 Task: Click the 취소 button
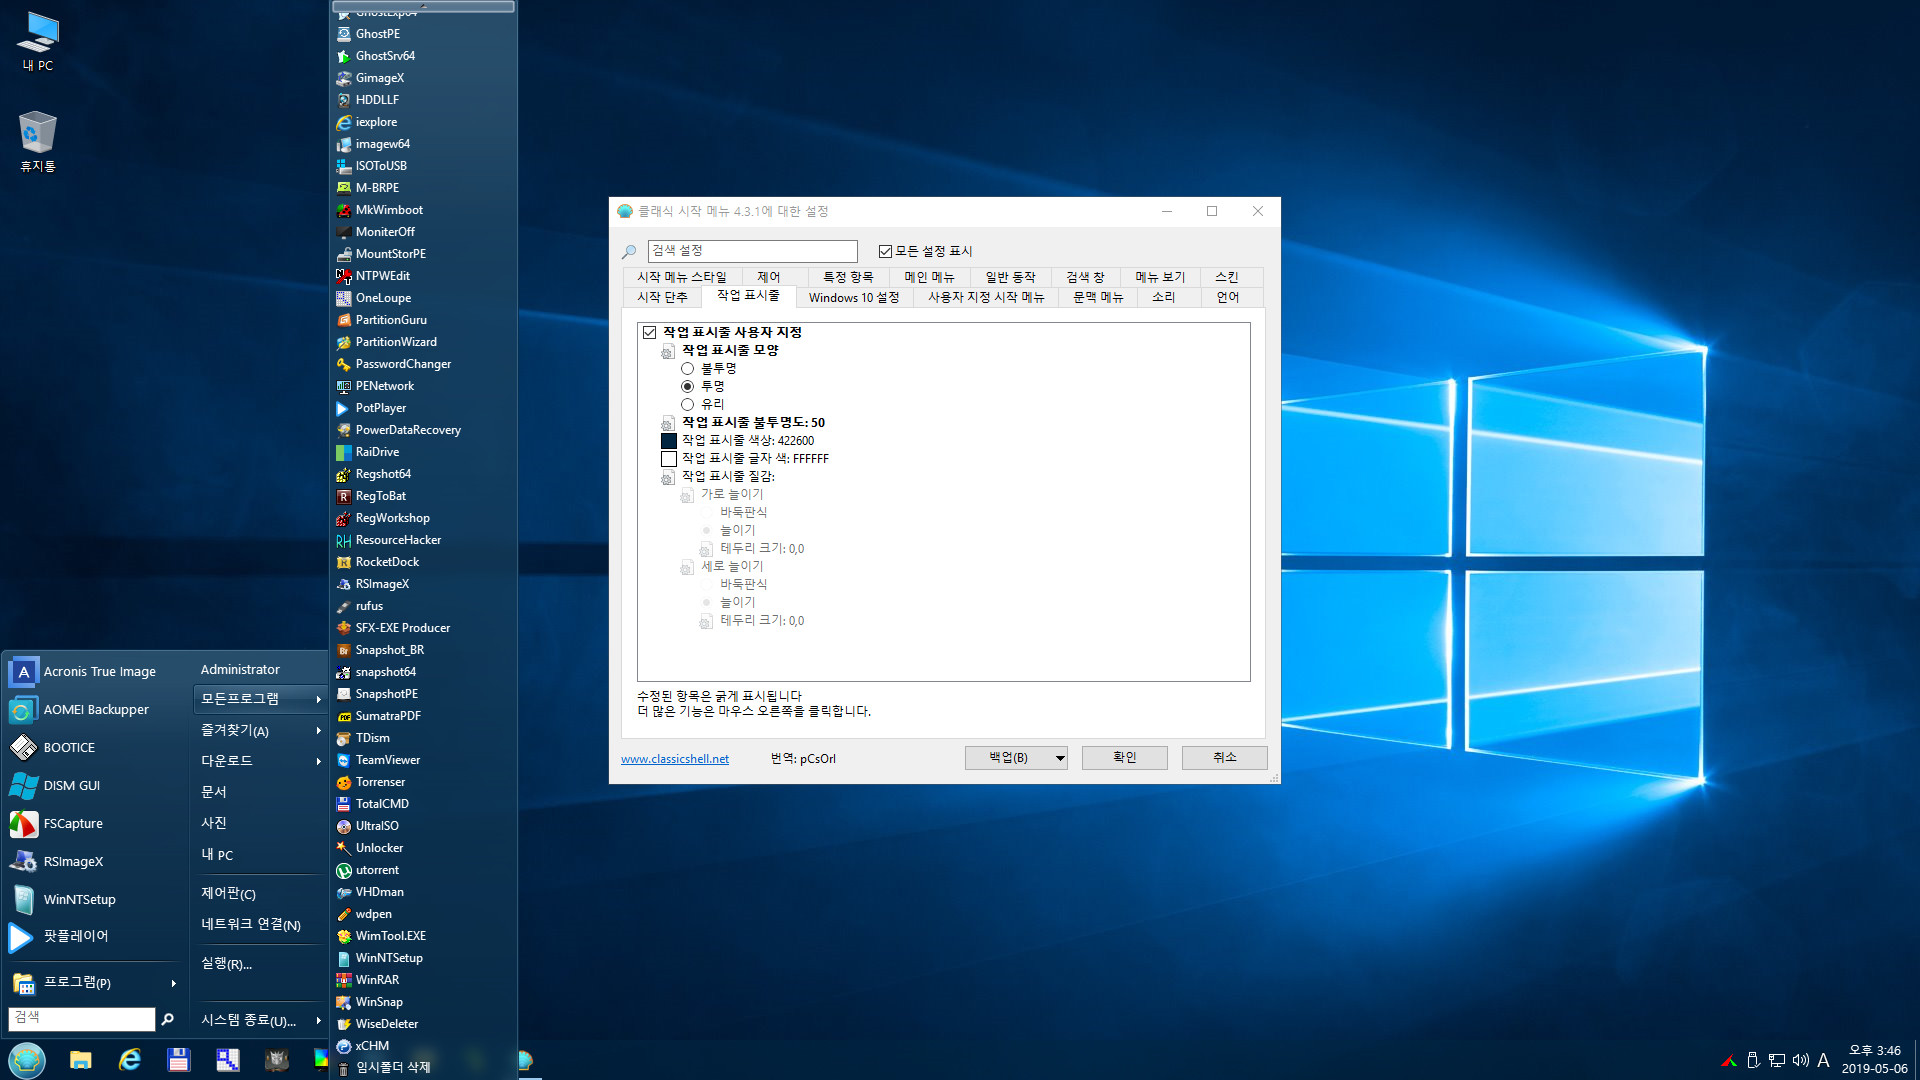[1225, 758]
